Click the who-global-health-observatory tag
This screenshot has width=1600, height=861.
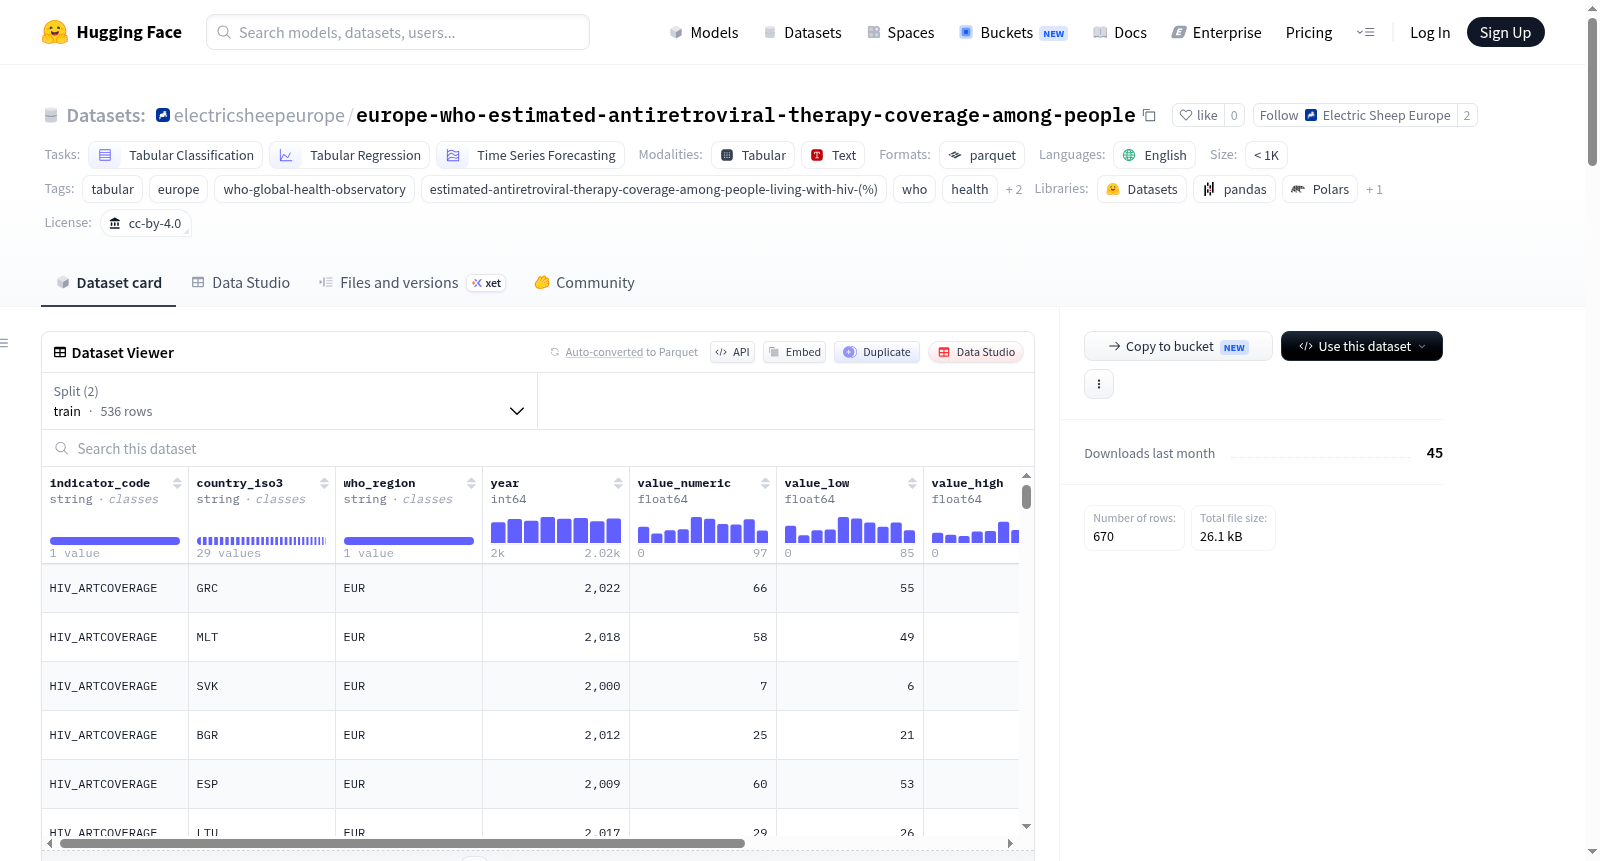tap(314, 189)
